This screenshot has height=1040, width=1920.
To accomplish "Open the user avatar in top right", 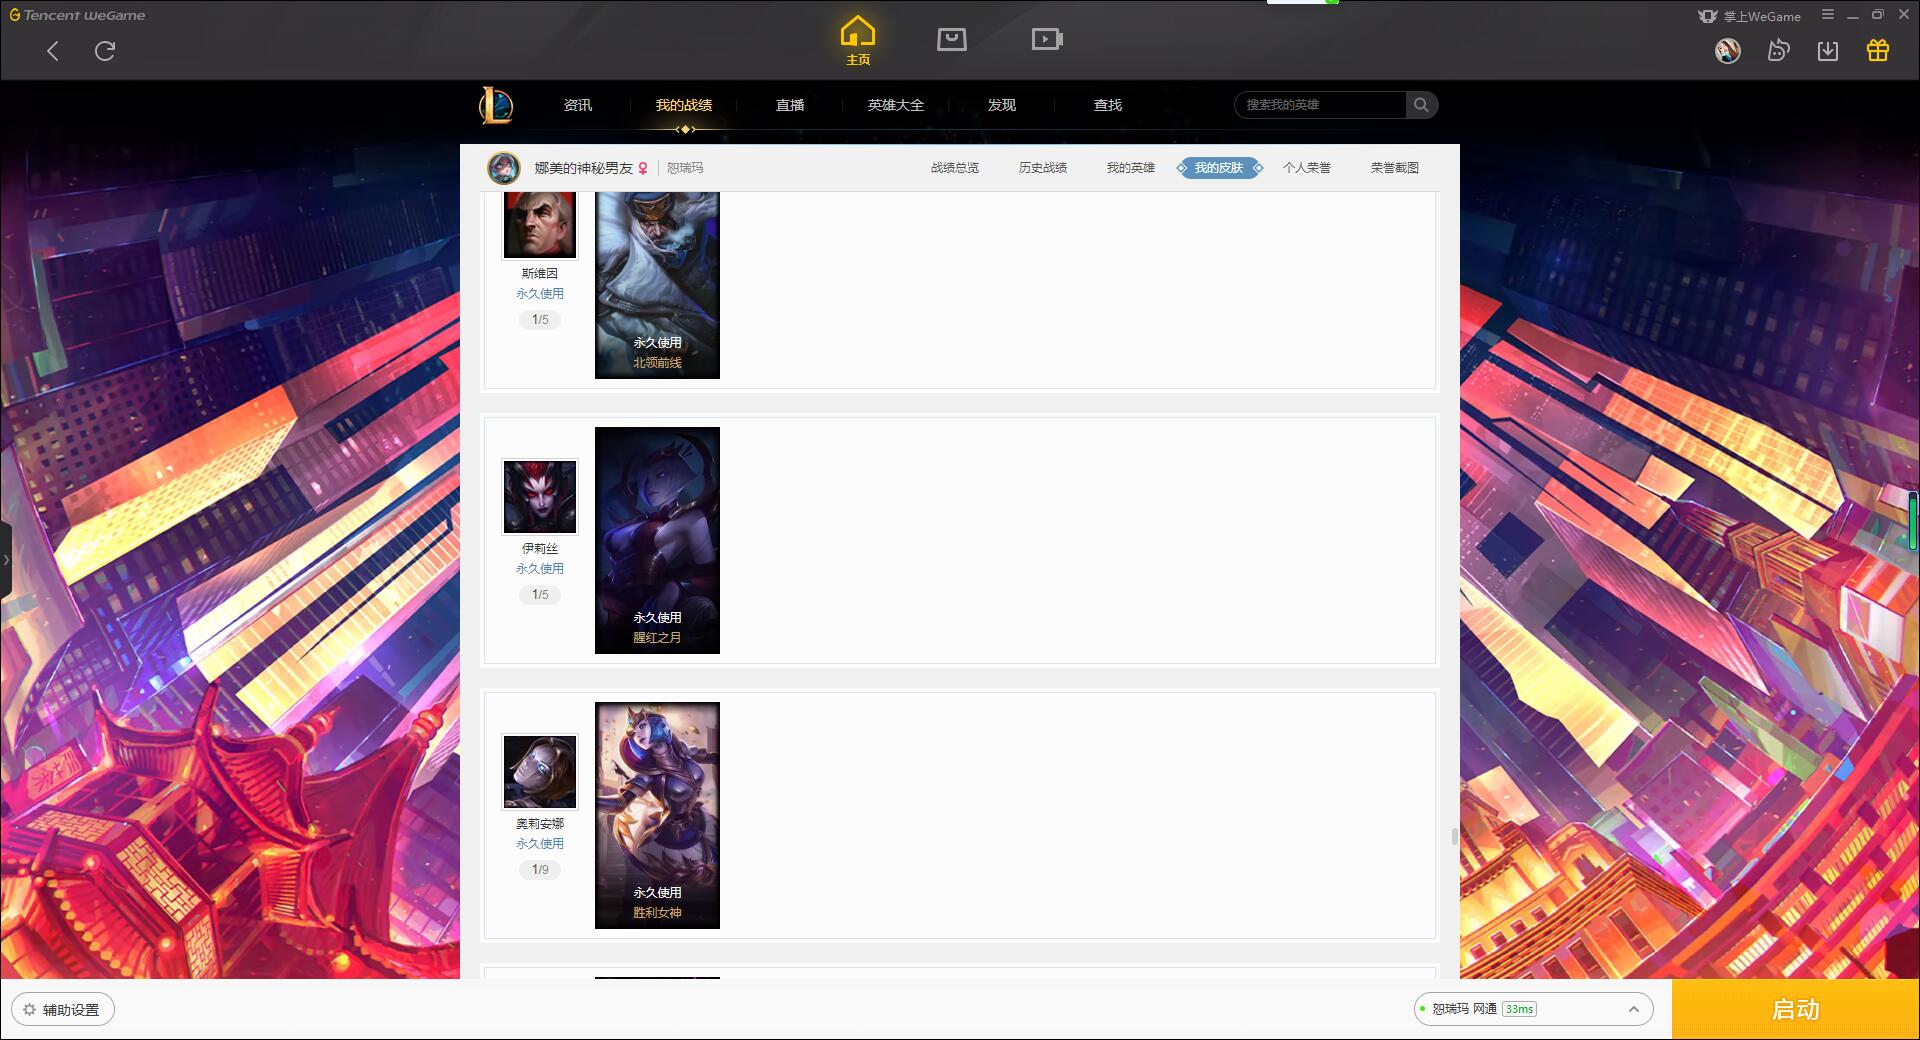I will tap(1728, 50).
